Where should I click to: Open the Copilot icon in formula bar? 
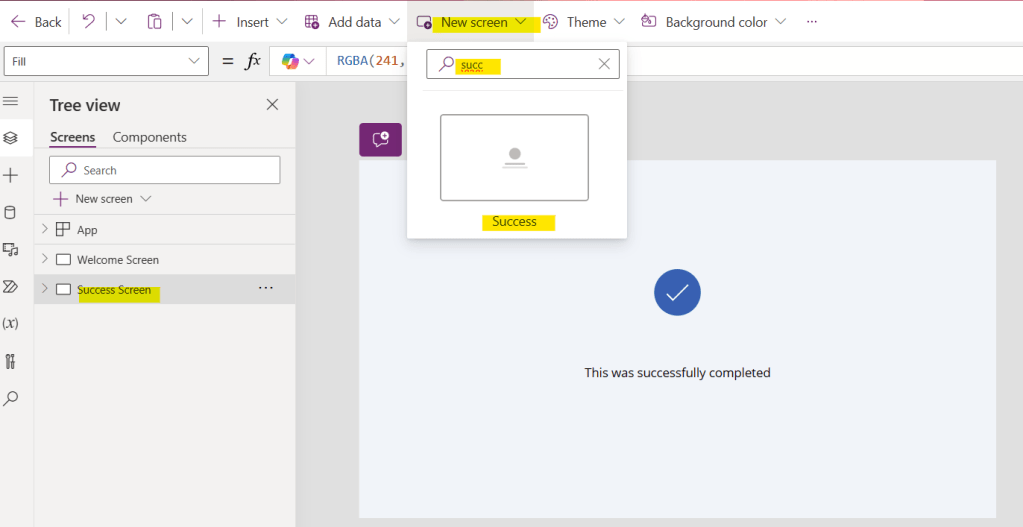click(290, 61)
